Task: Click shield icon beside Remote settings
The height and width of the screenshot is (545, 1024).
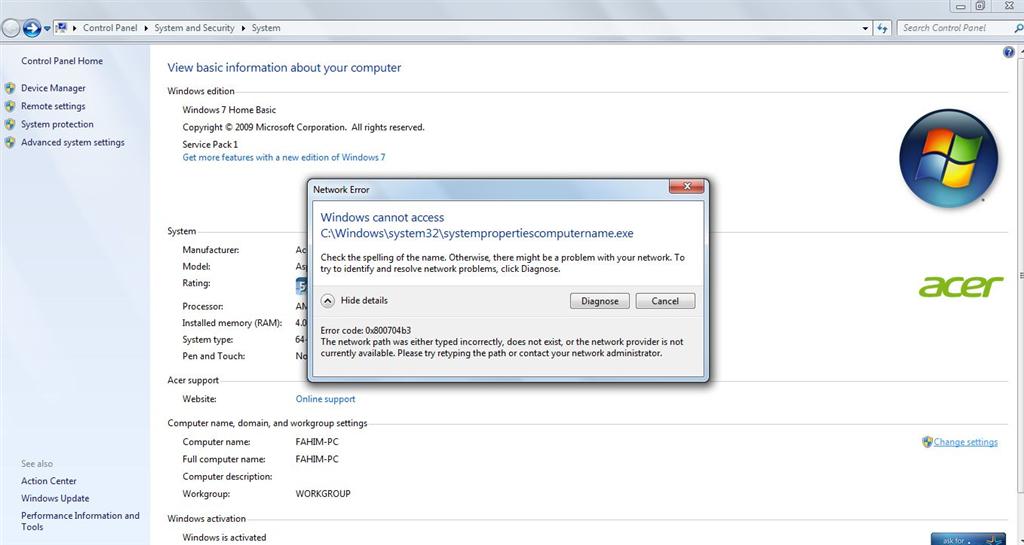Action: point(10,106)
